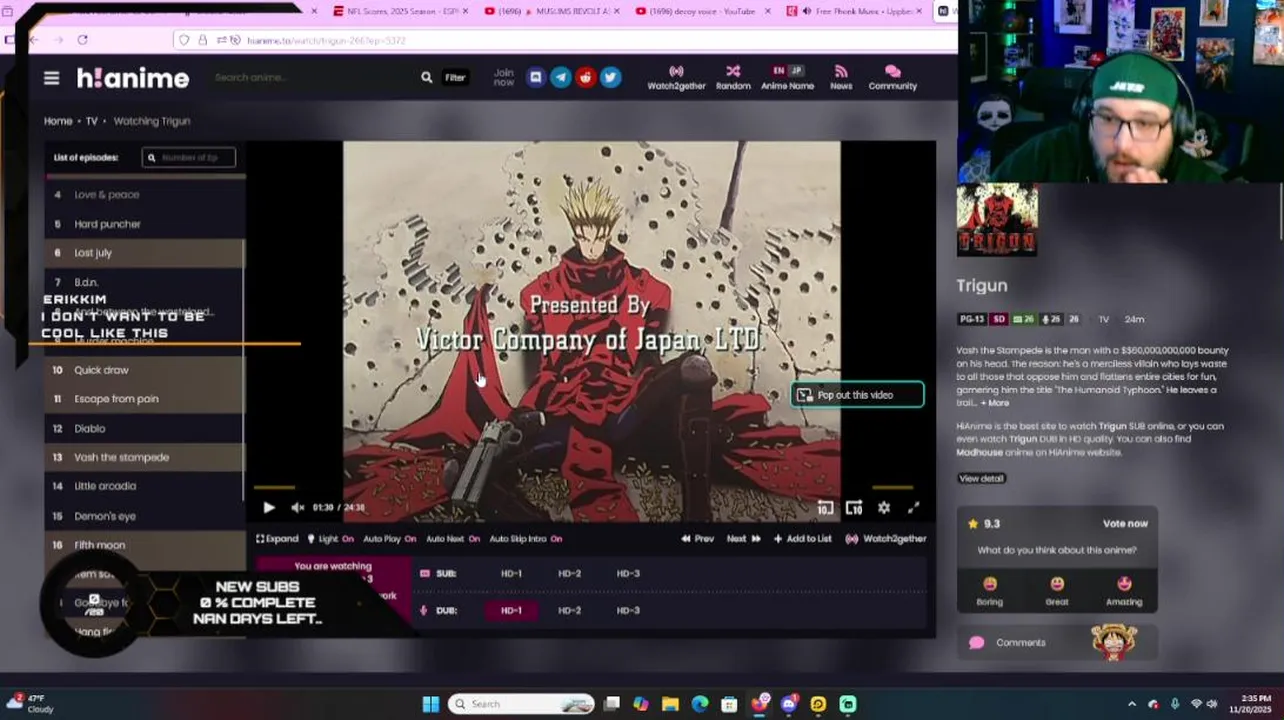Go to the Next episode
The height and width of the screenshot is (720, 1284).
click(x=743, y=539)
